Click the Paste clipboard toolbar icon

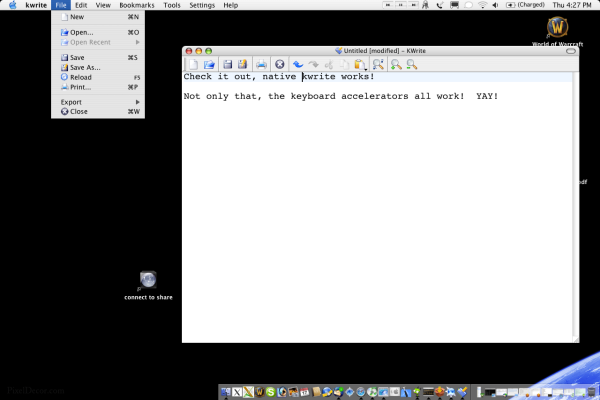359,64
